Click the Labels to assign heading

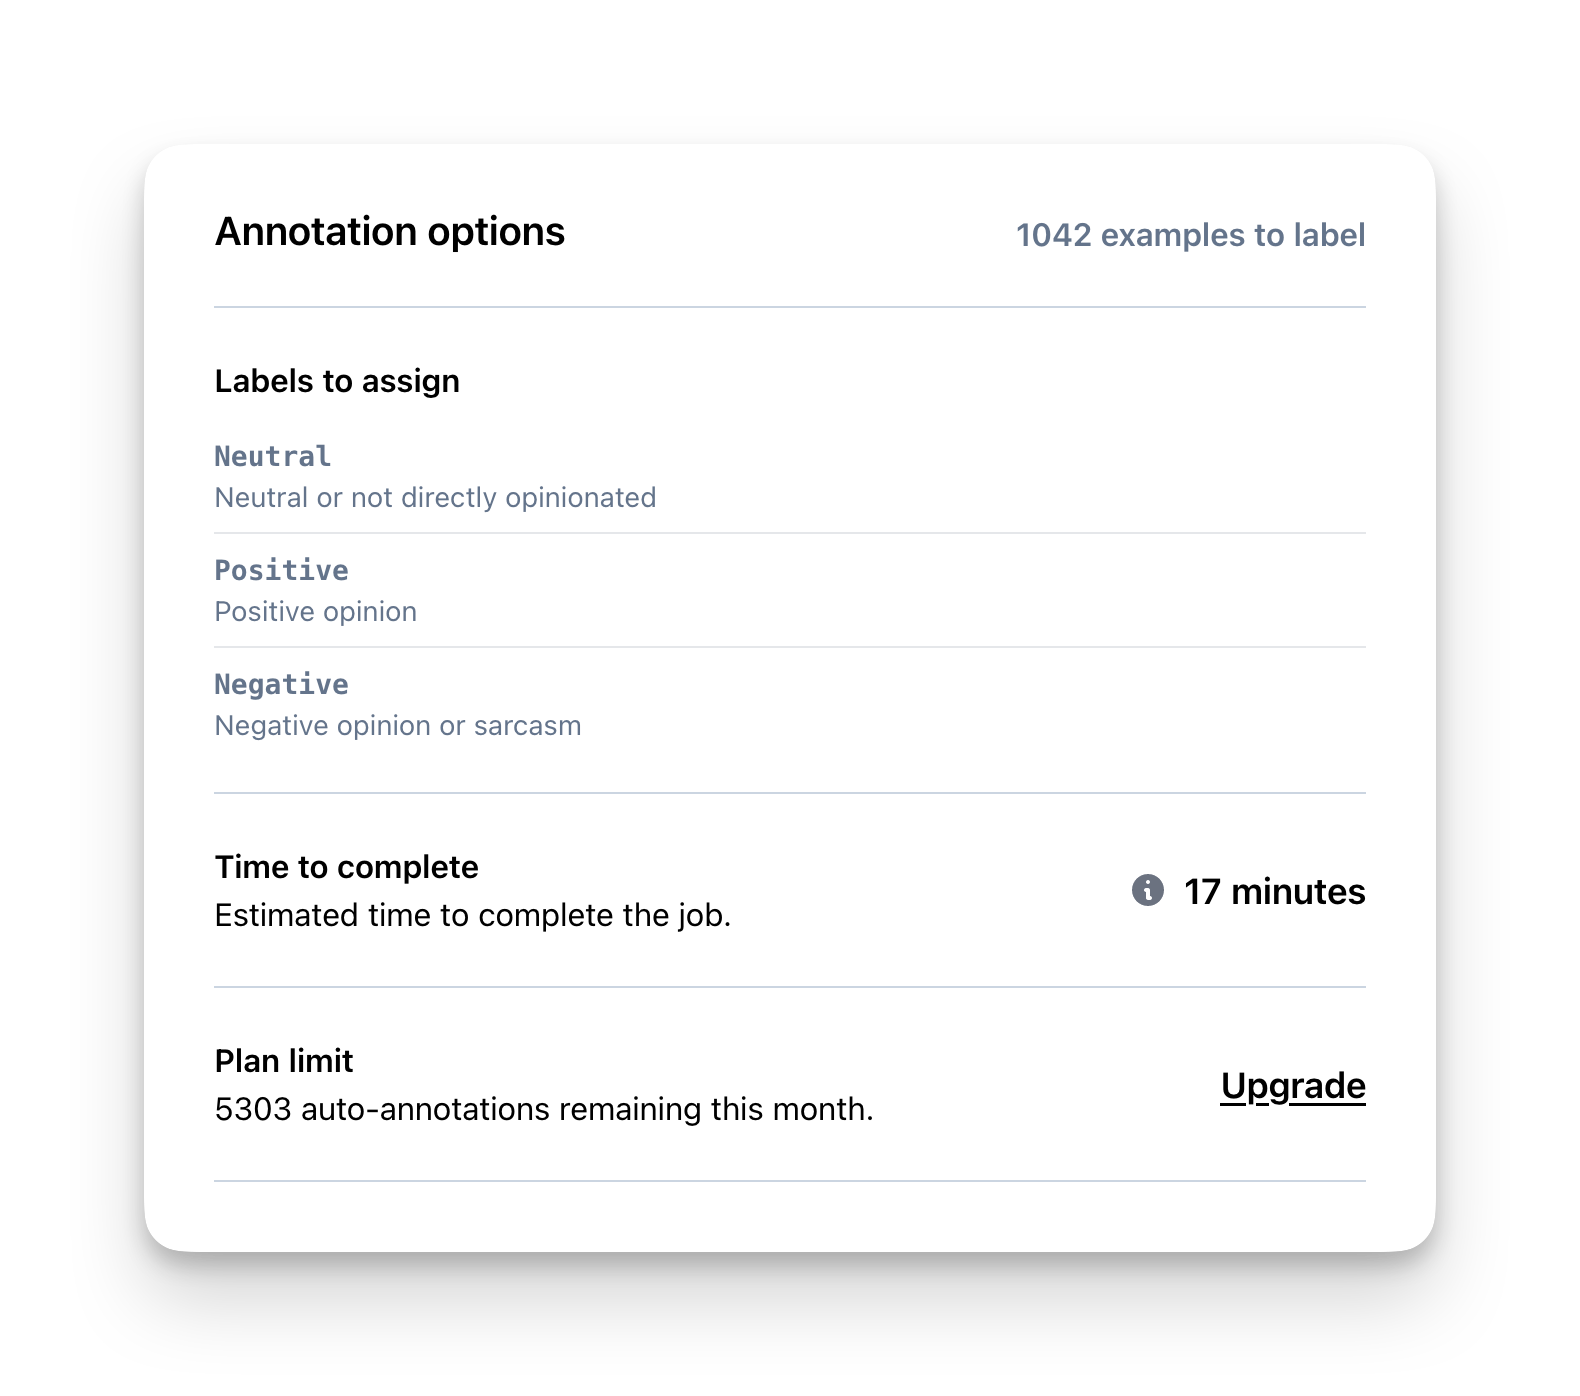point(337,381)
